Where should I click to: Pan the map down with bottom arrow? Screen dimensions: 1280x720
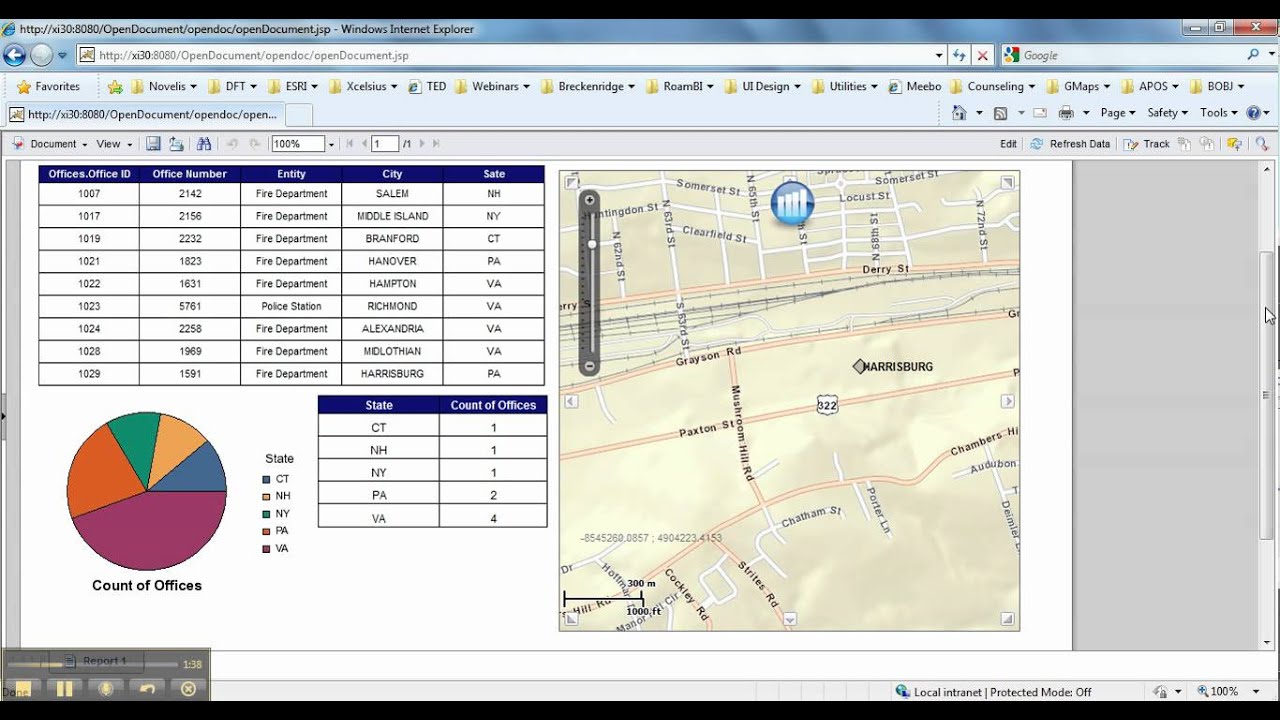click(x=789, y=620)
